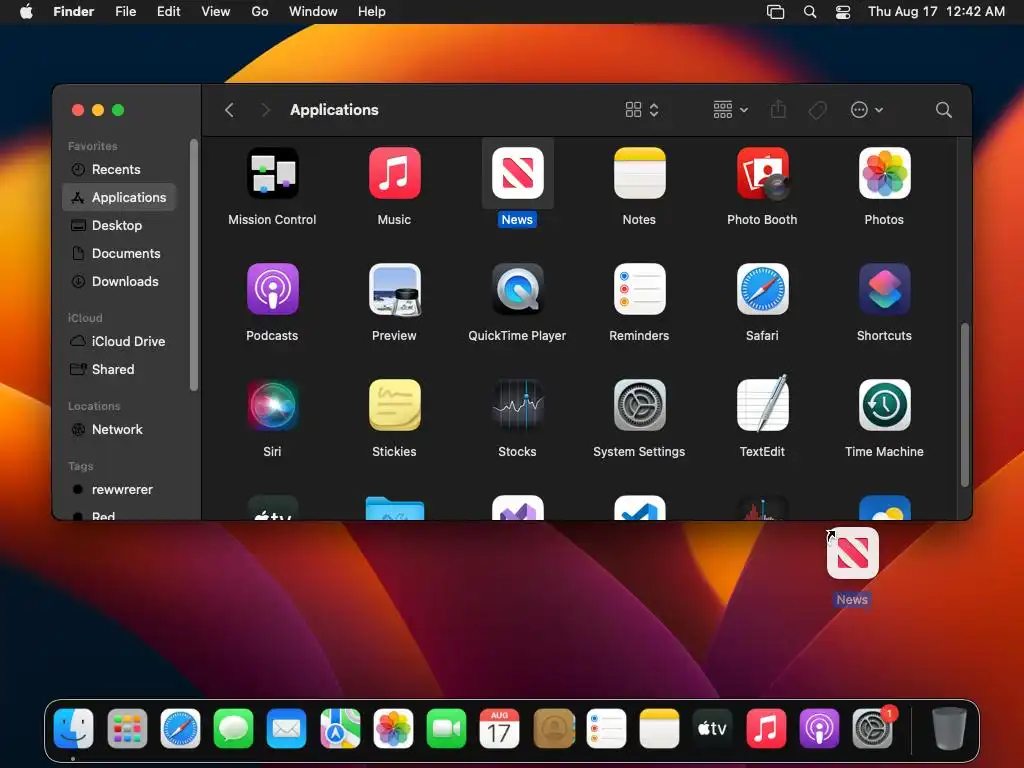Click the Finder window vertical scrollbar

(x=965, y=405)
